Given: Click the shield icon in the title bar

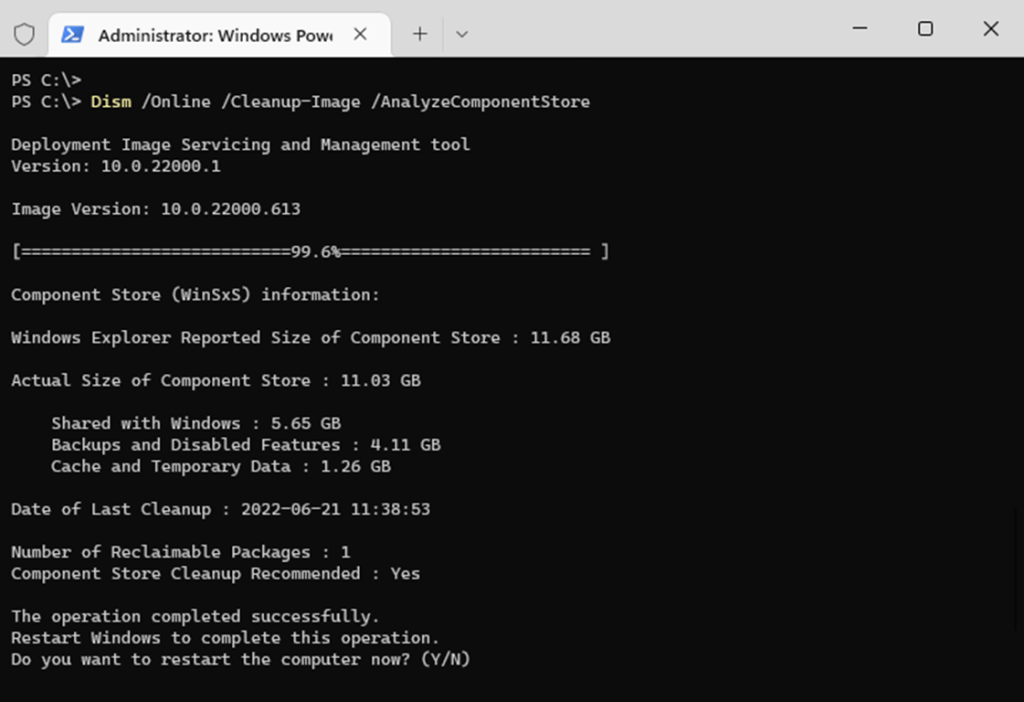Looking at the screenshot, I should pyautogui.click(x=24, y=34).
